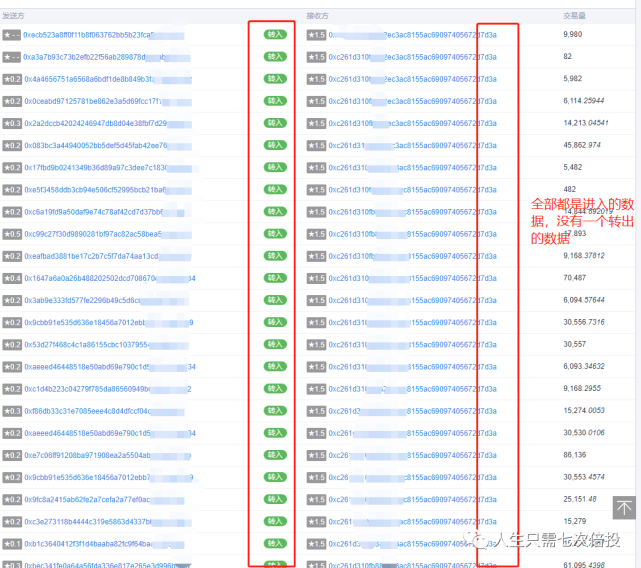Click the 发送方 column header
This screenshot has width=641, height=568.
coord(13,16)
